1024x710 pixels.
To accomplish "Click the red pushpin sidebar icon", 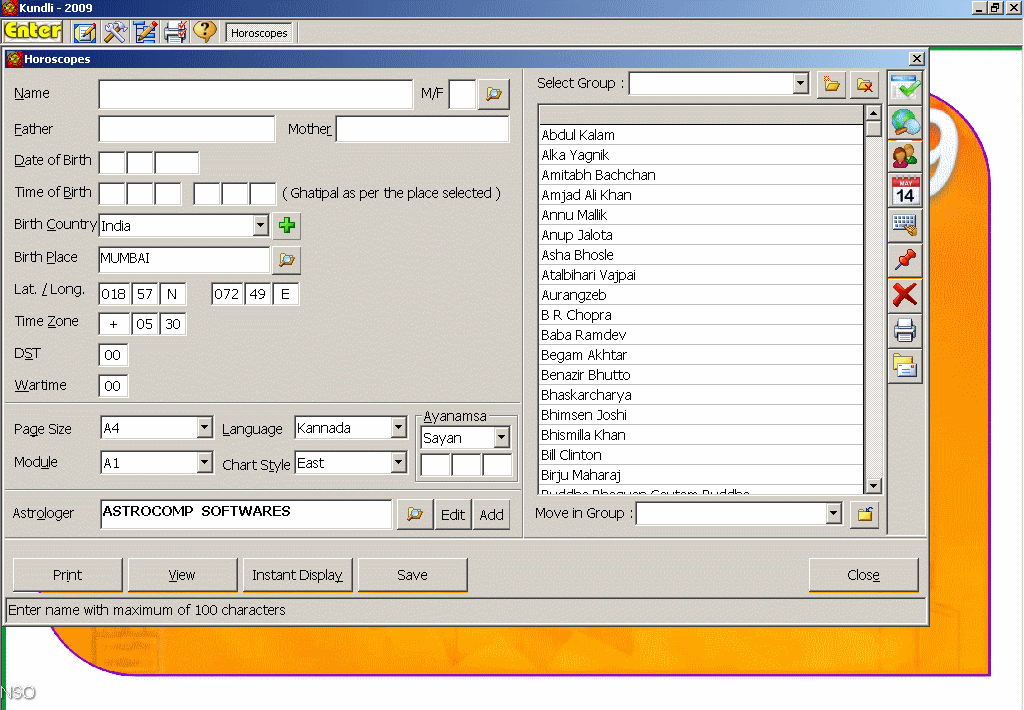I will point(905,260).
